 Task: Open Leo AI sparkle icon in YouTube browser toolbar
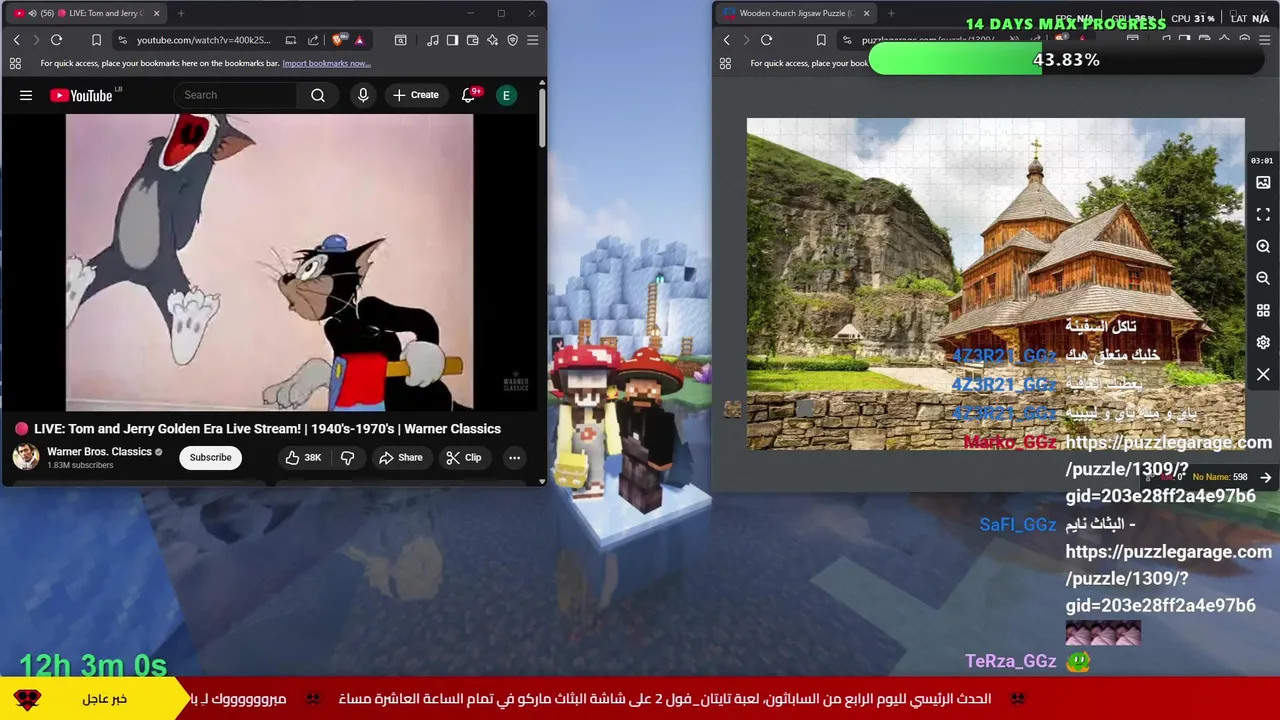pyautogui.click(x=492, y=40)
